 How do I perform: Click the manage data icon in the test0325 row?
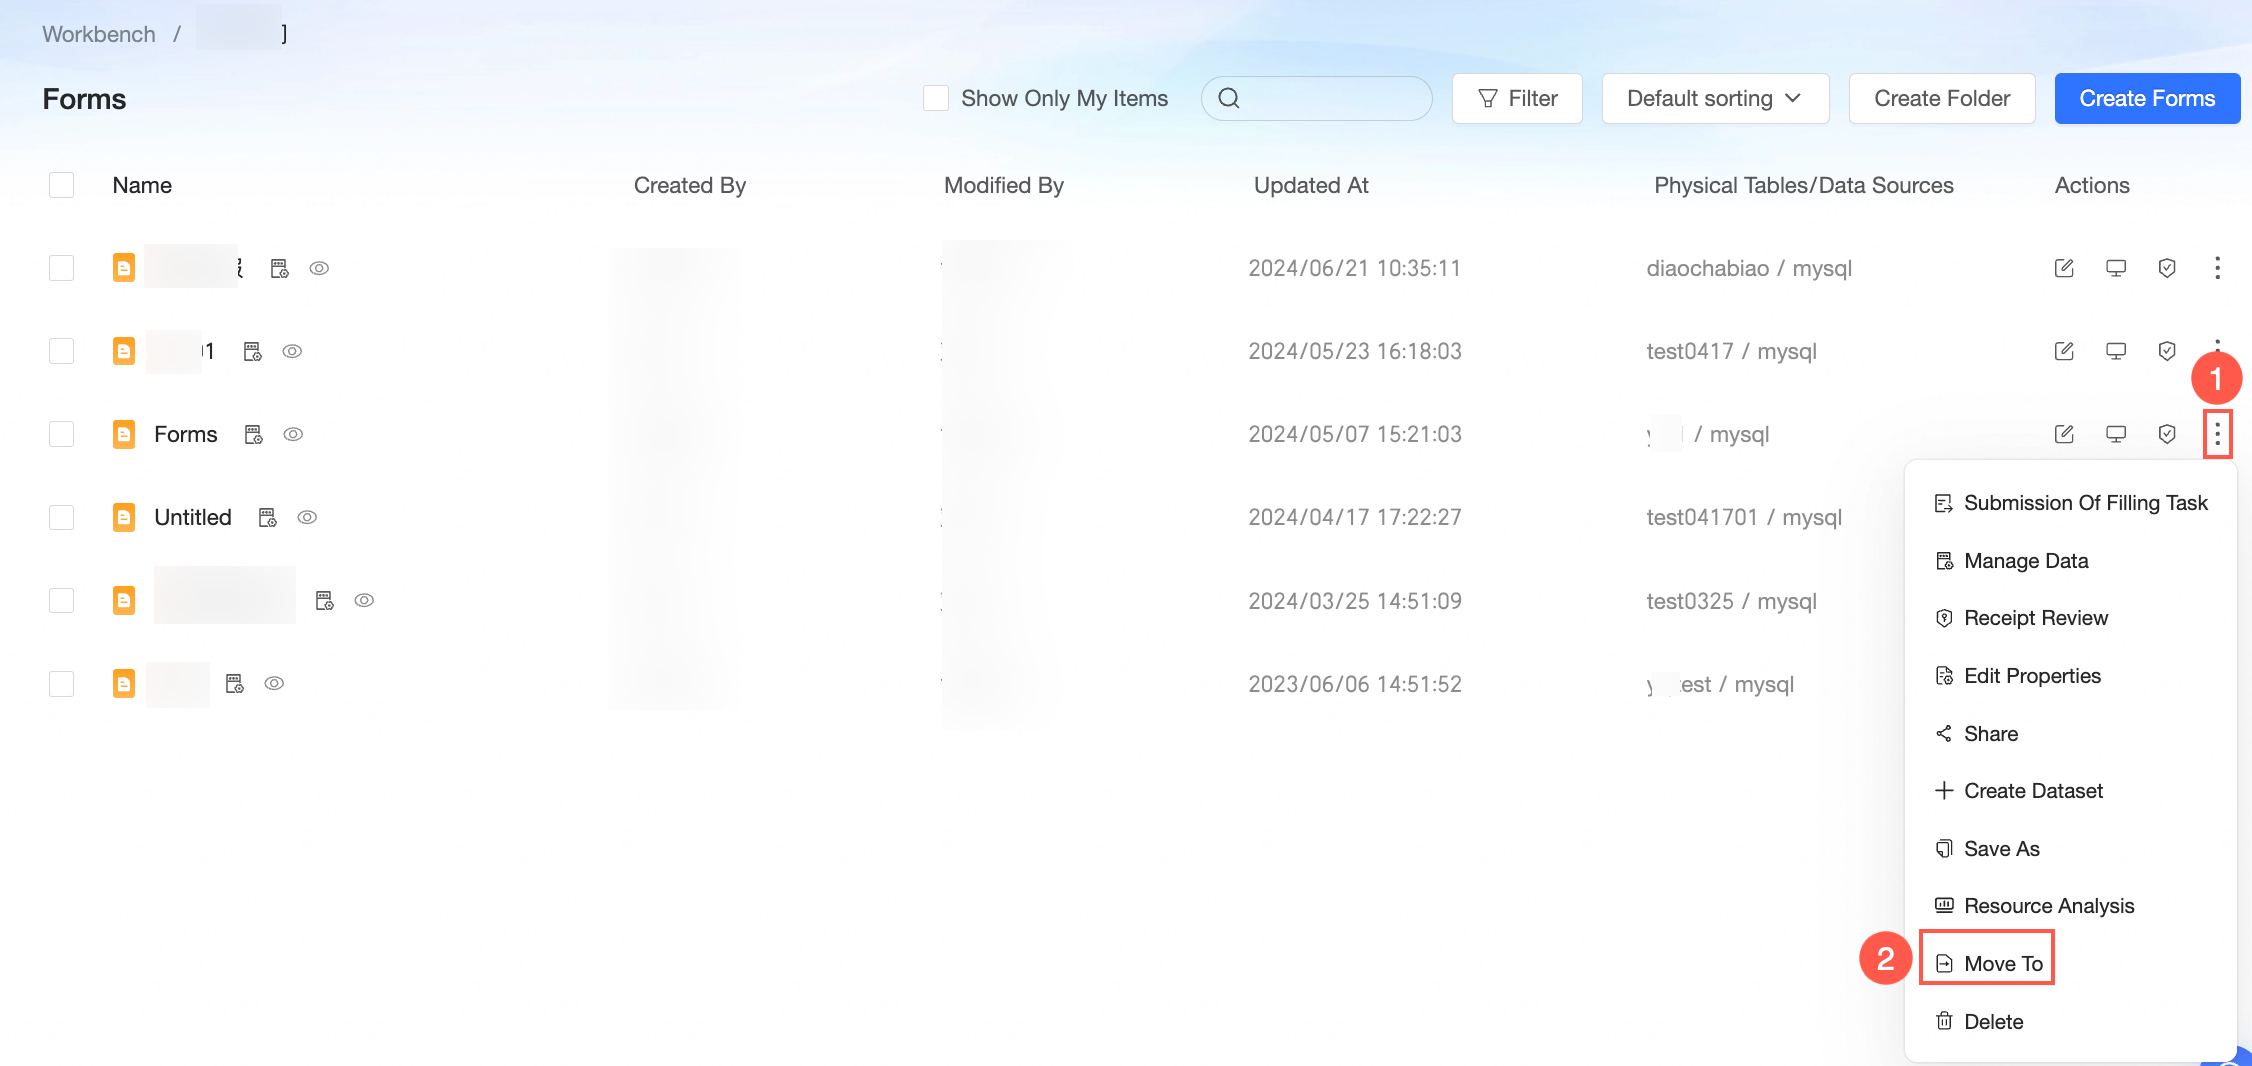(x=325, y=600)
